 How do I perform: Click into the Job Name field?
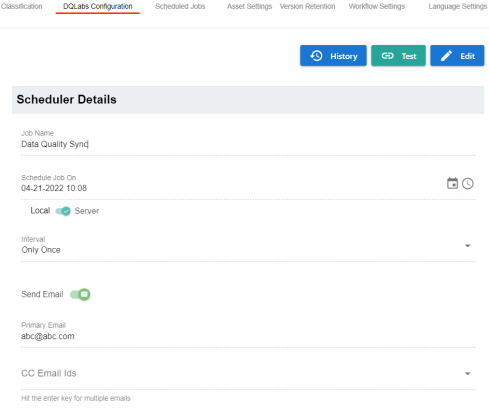click(248, 144)
